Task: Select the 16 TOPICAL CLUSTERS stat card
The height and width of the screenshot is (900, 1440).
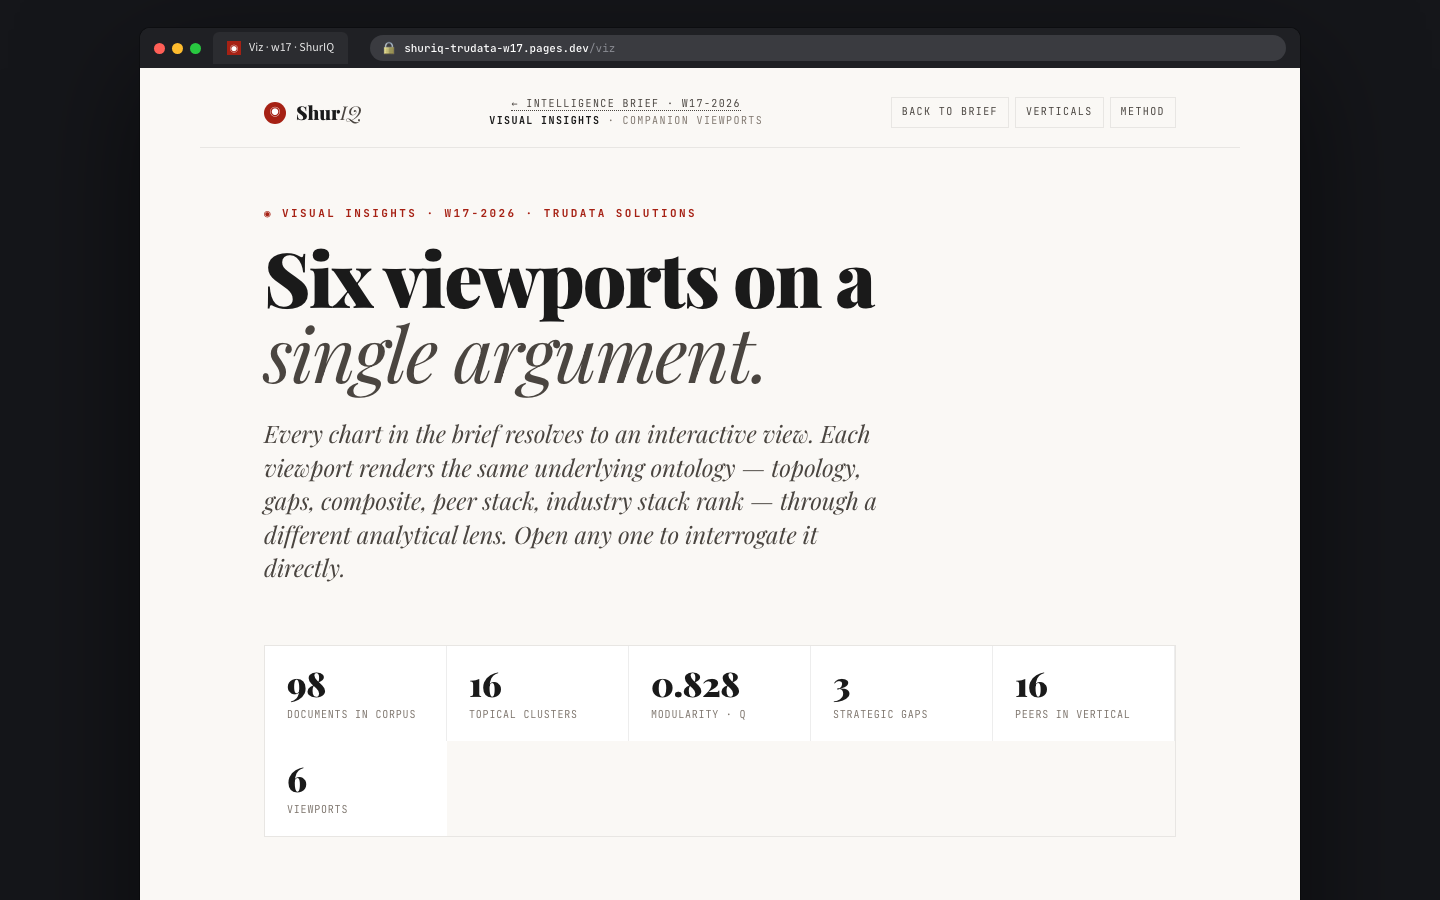Action: click(537, 693)
